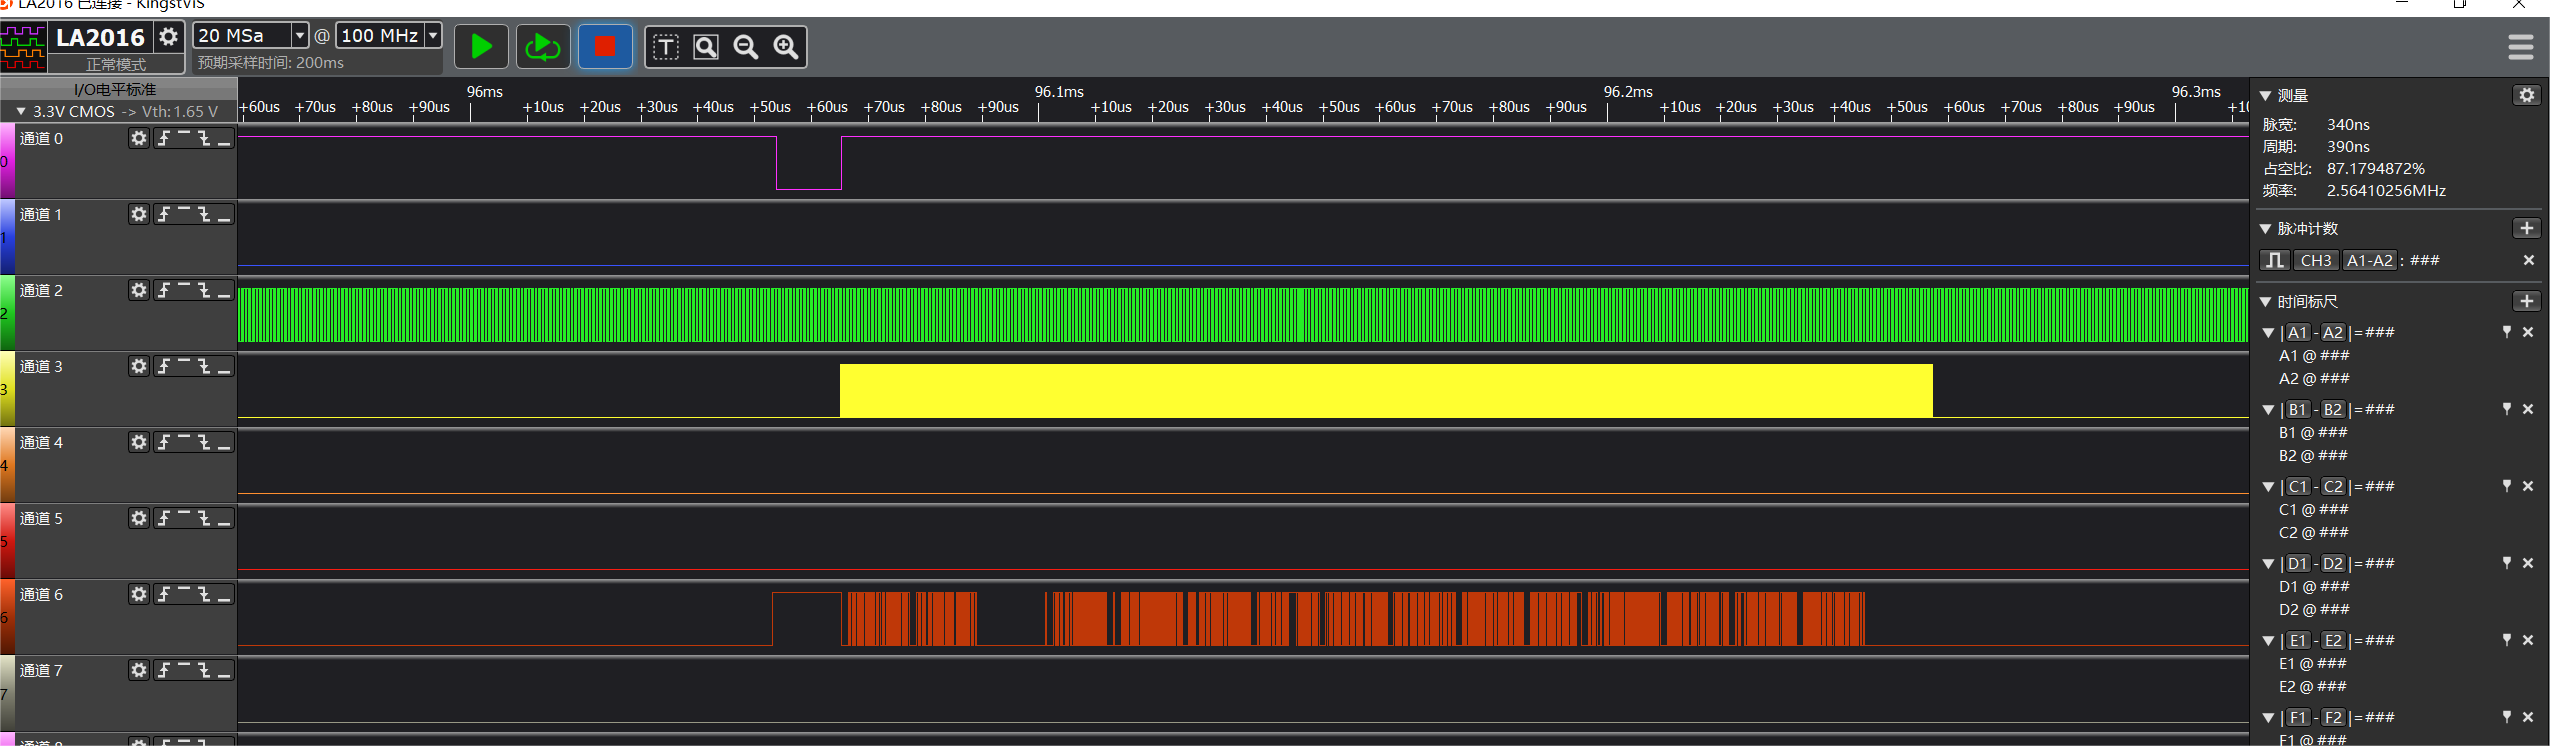Click the 2.56410256MHz frequency value

[2386, 190]
